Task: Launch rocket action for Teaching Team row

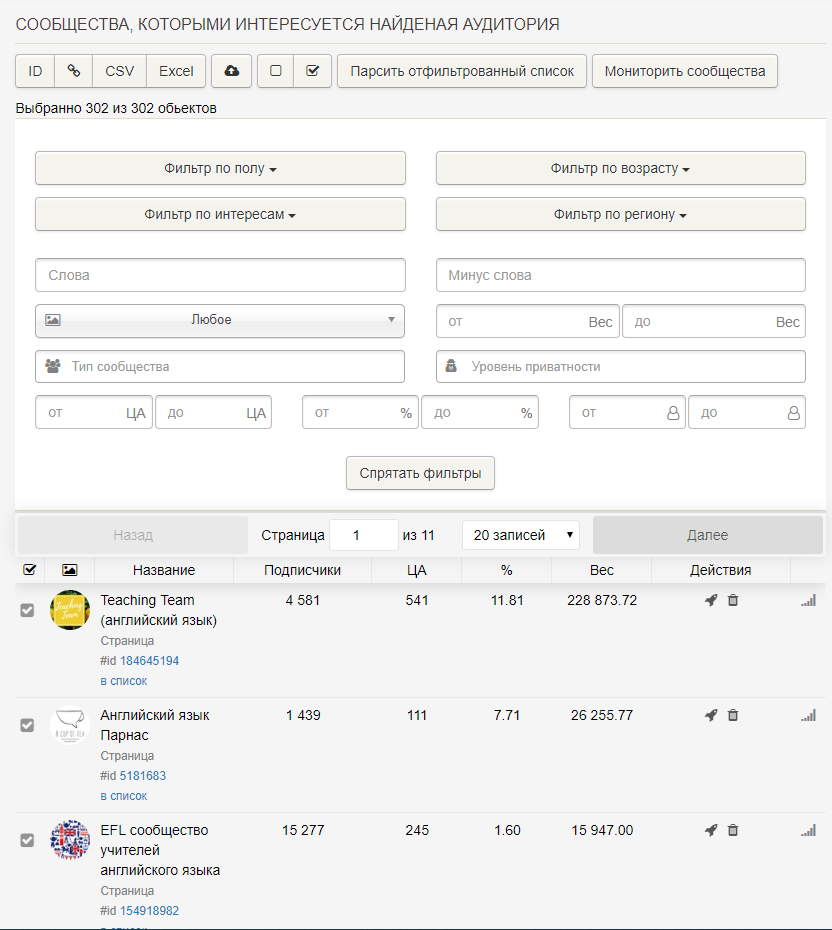Action: pyautogui.click(x=711, y=601)
